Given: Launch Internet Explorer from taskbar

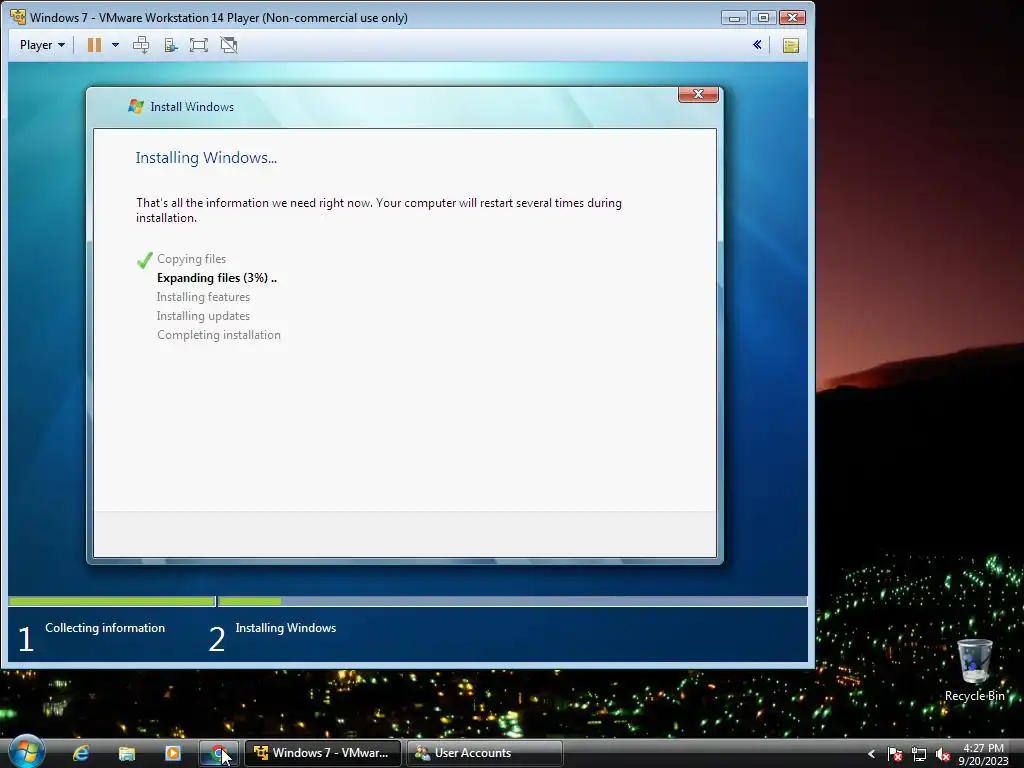Looking at the screenshot, I should pyautogui.click(x=81, y=753).
